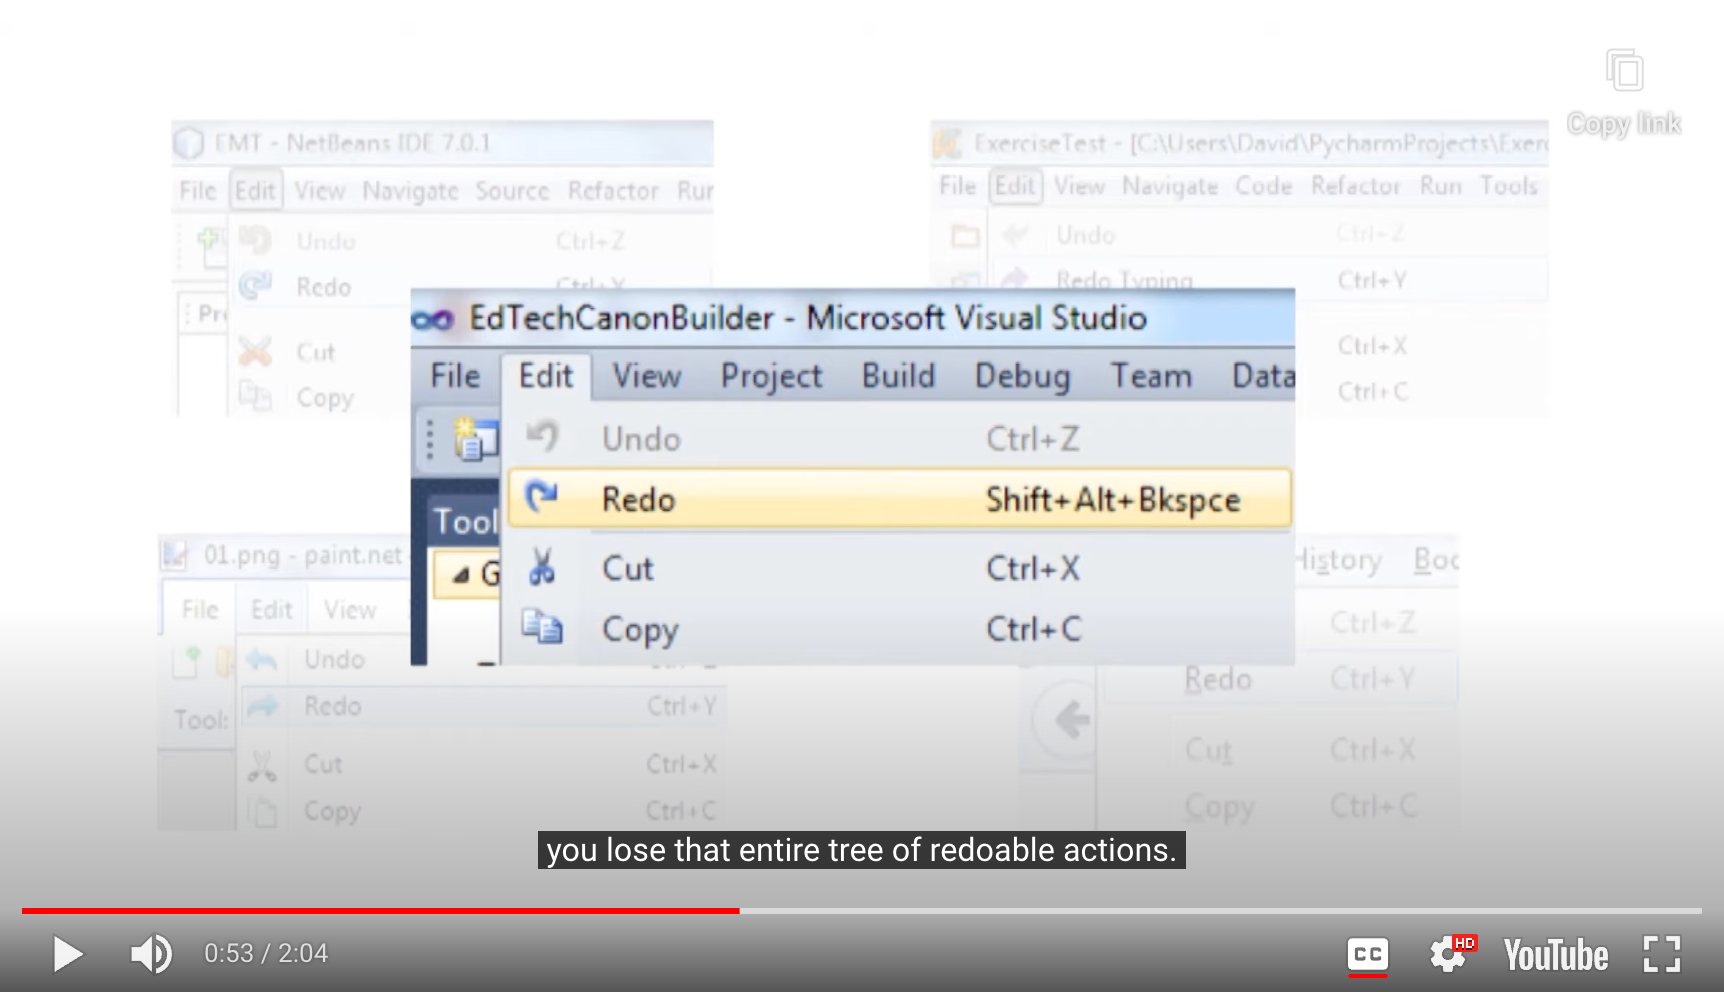This screenshot has height=992, width=1724.
Task: Open View menu in Visual Studio
Action: pos(647,376)
